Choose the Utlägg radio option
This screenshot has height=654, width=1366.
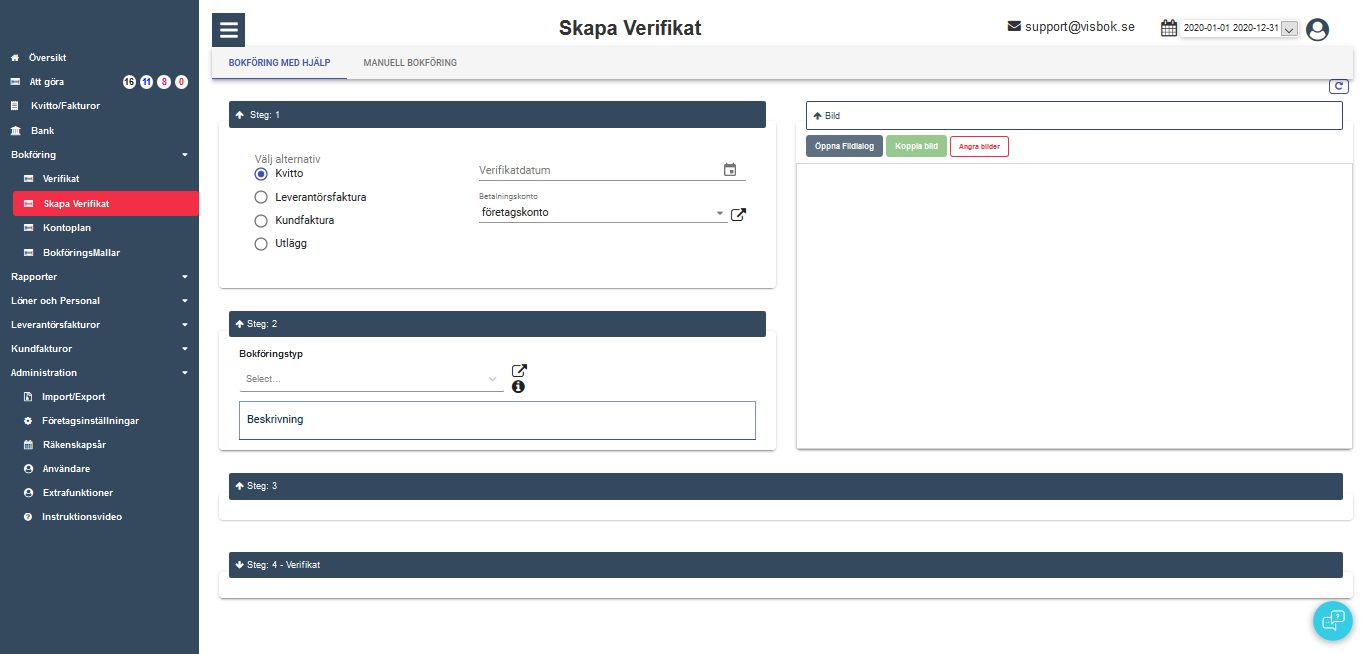tap(261, 243)
